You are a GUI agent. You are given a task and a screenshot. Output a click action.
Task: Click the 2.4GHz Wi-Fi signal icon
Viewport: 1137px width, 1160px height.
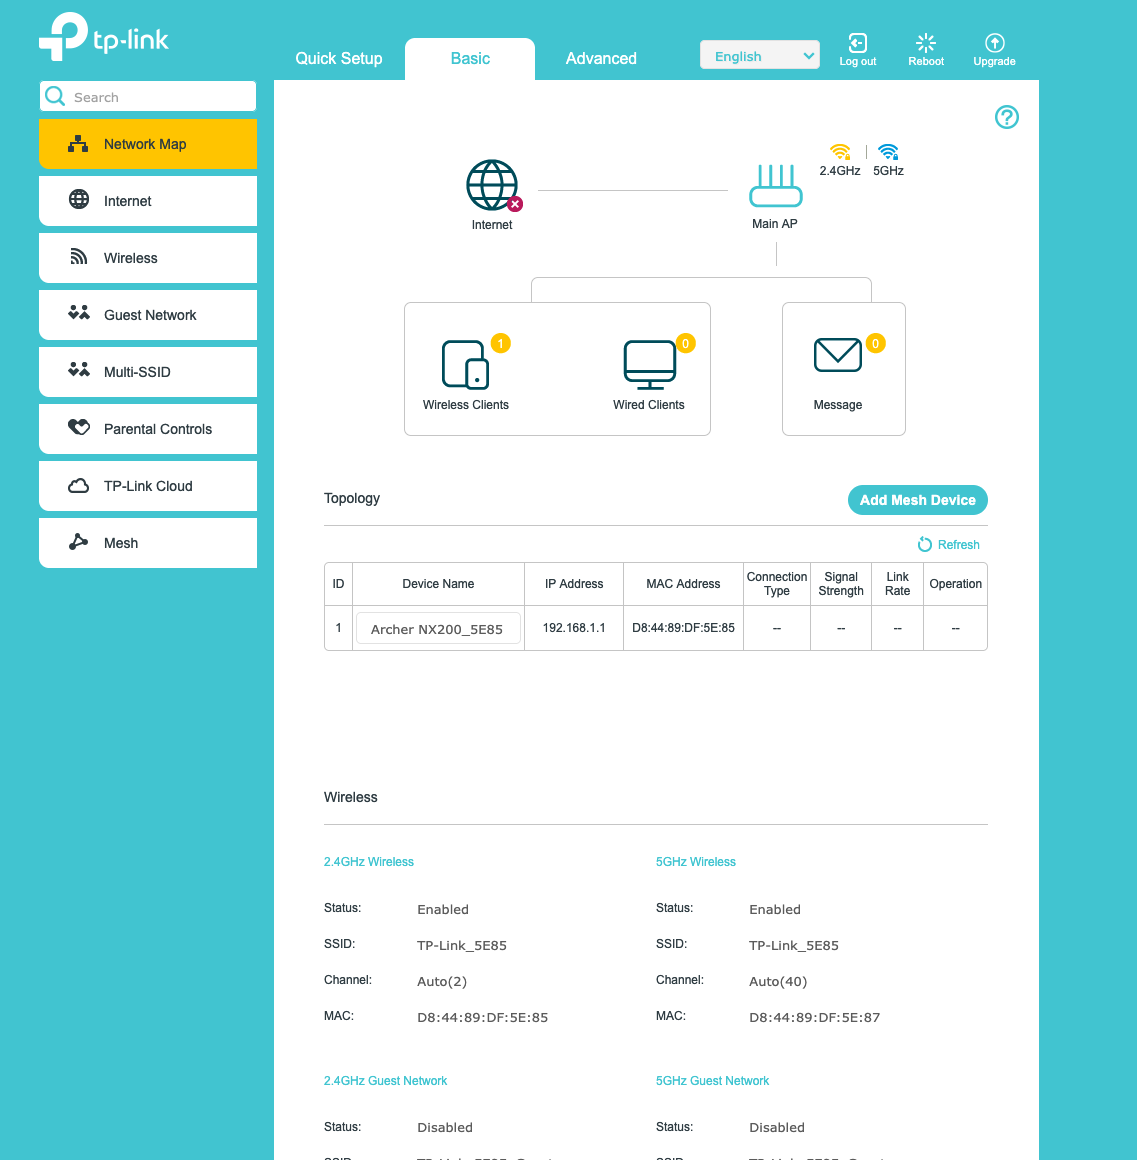click(x=840, y=152)
